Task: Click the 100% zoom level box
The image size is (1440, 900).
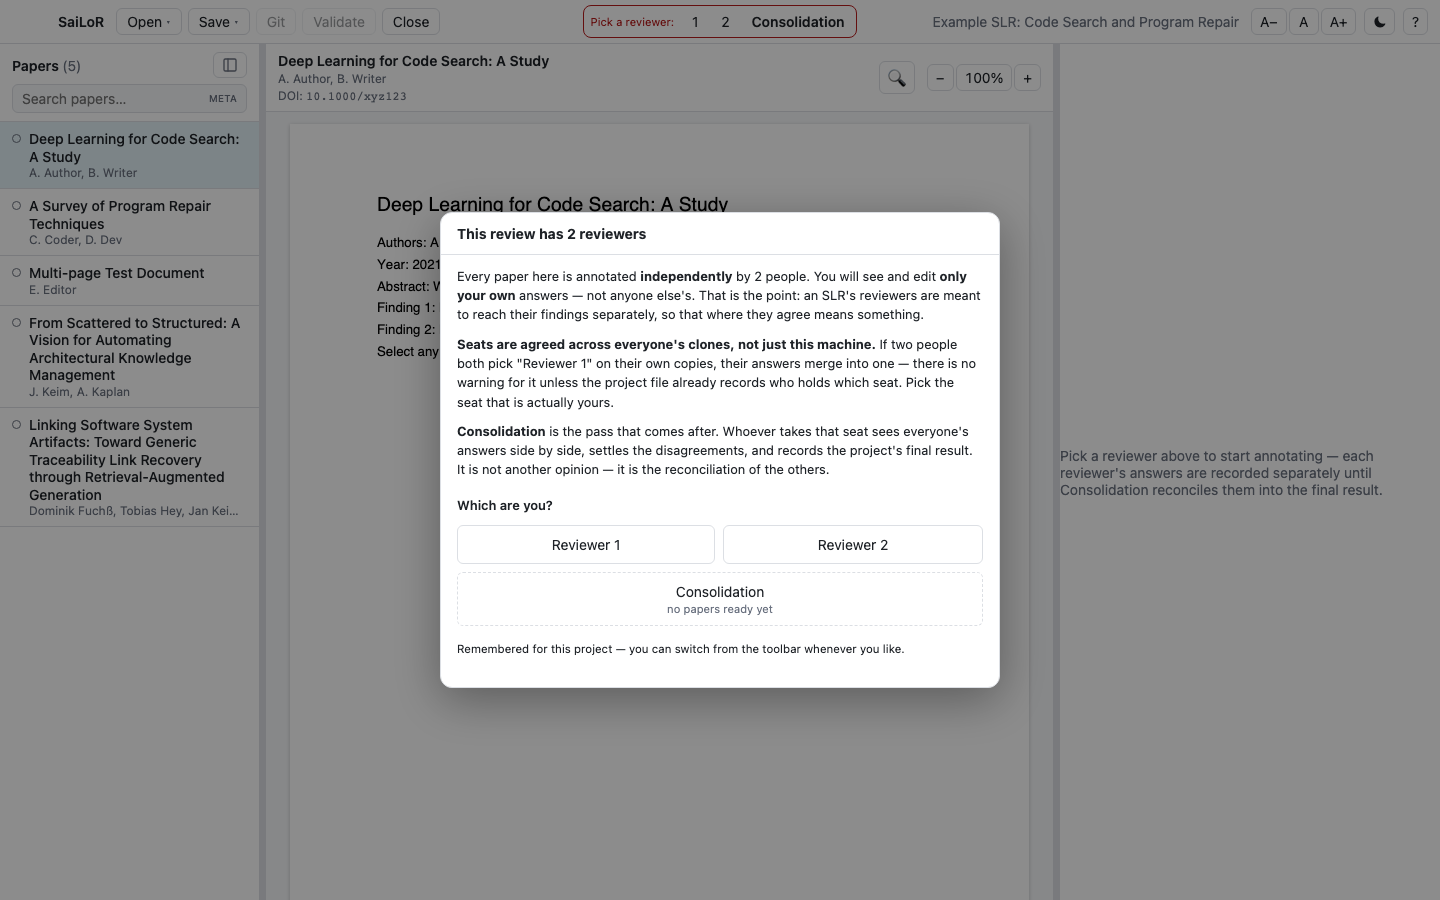Action: click(984, 78)
